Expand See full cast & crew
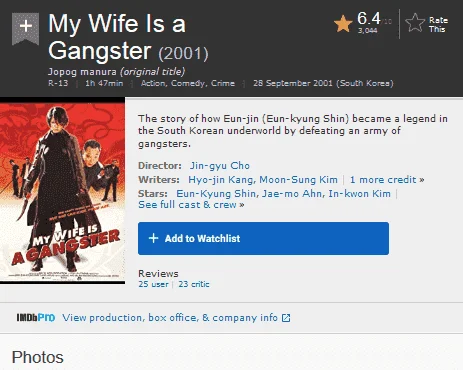Image resolution: width=463 pixels, height=370 pixels. [x=191, y=205]
